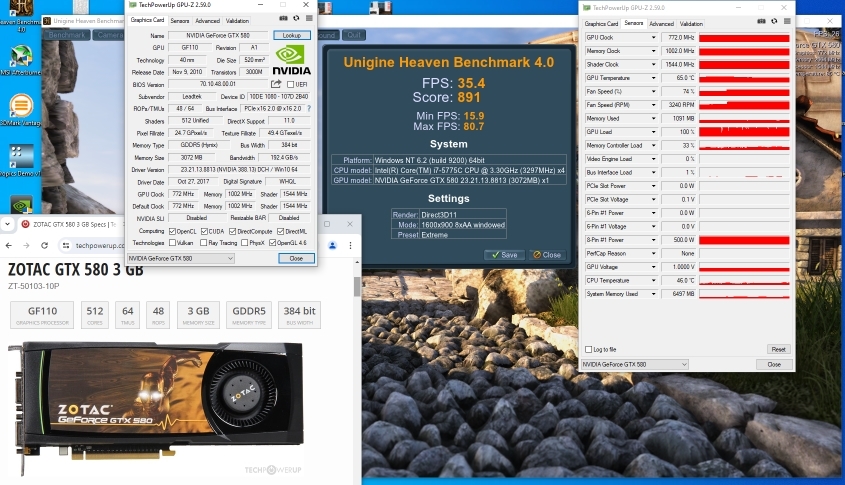
Task: Click refresh icon in left GPU-Z window
Action: pos(296,18)
